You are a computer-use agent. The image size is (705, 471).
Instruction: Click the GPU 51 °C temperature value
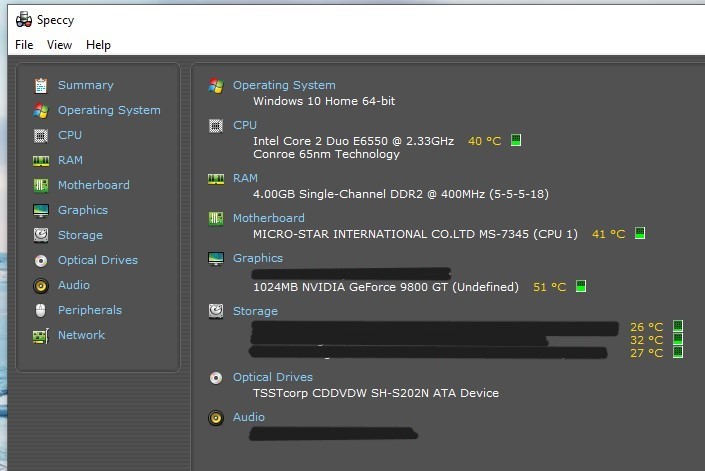[549, 287]
